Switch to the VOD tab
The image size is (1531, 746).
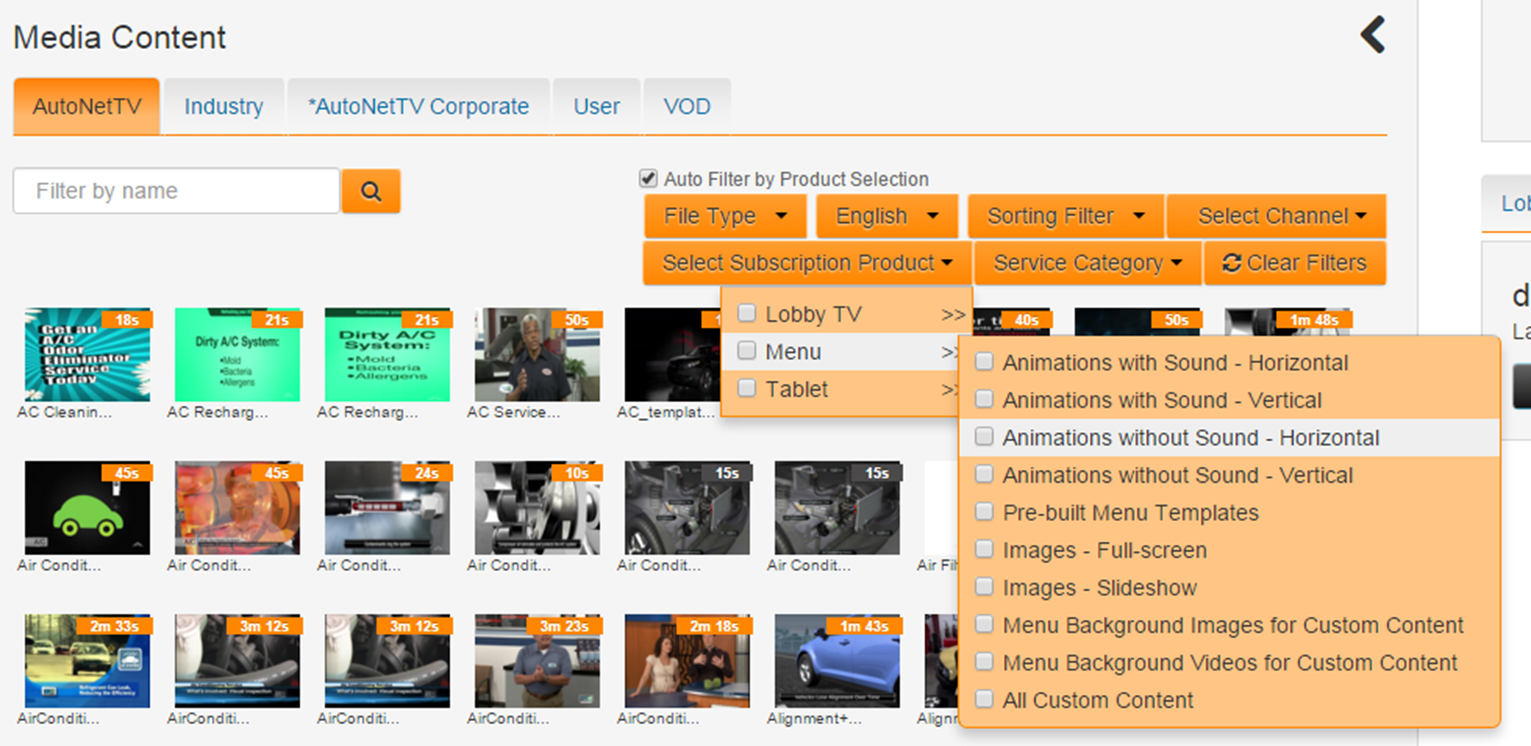[x=687, y=106]
